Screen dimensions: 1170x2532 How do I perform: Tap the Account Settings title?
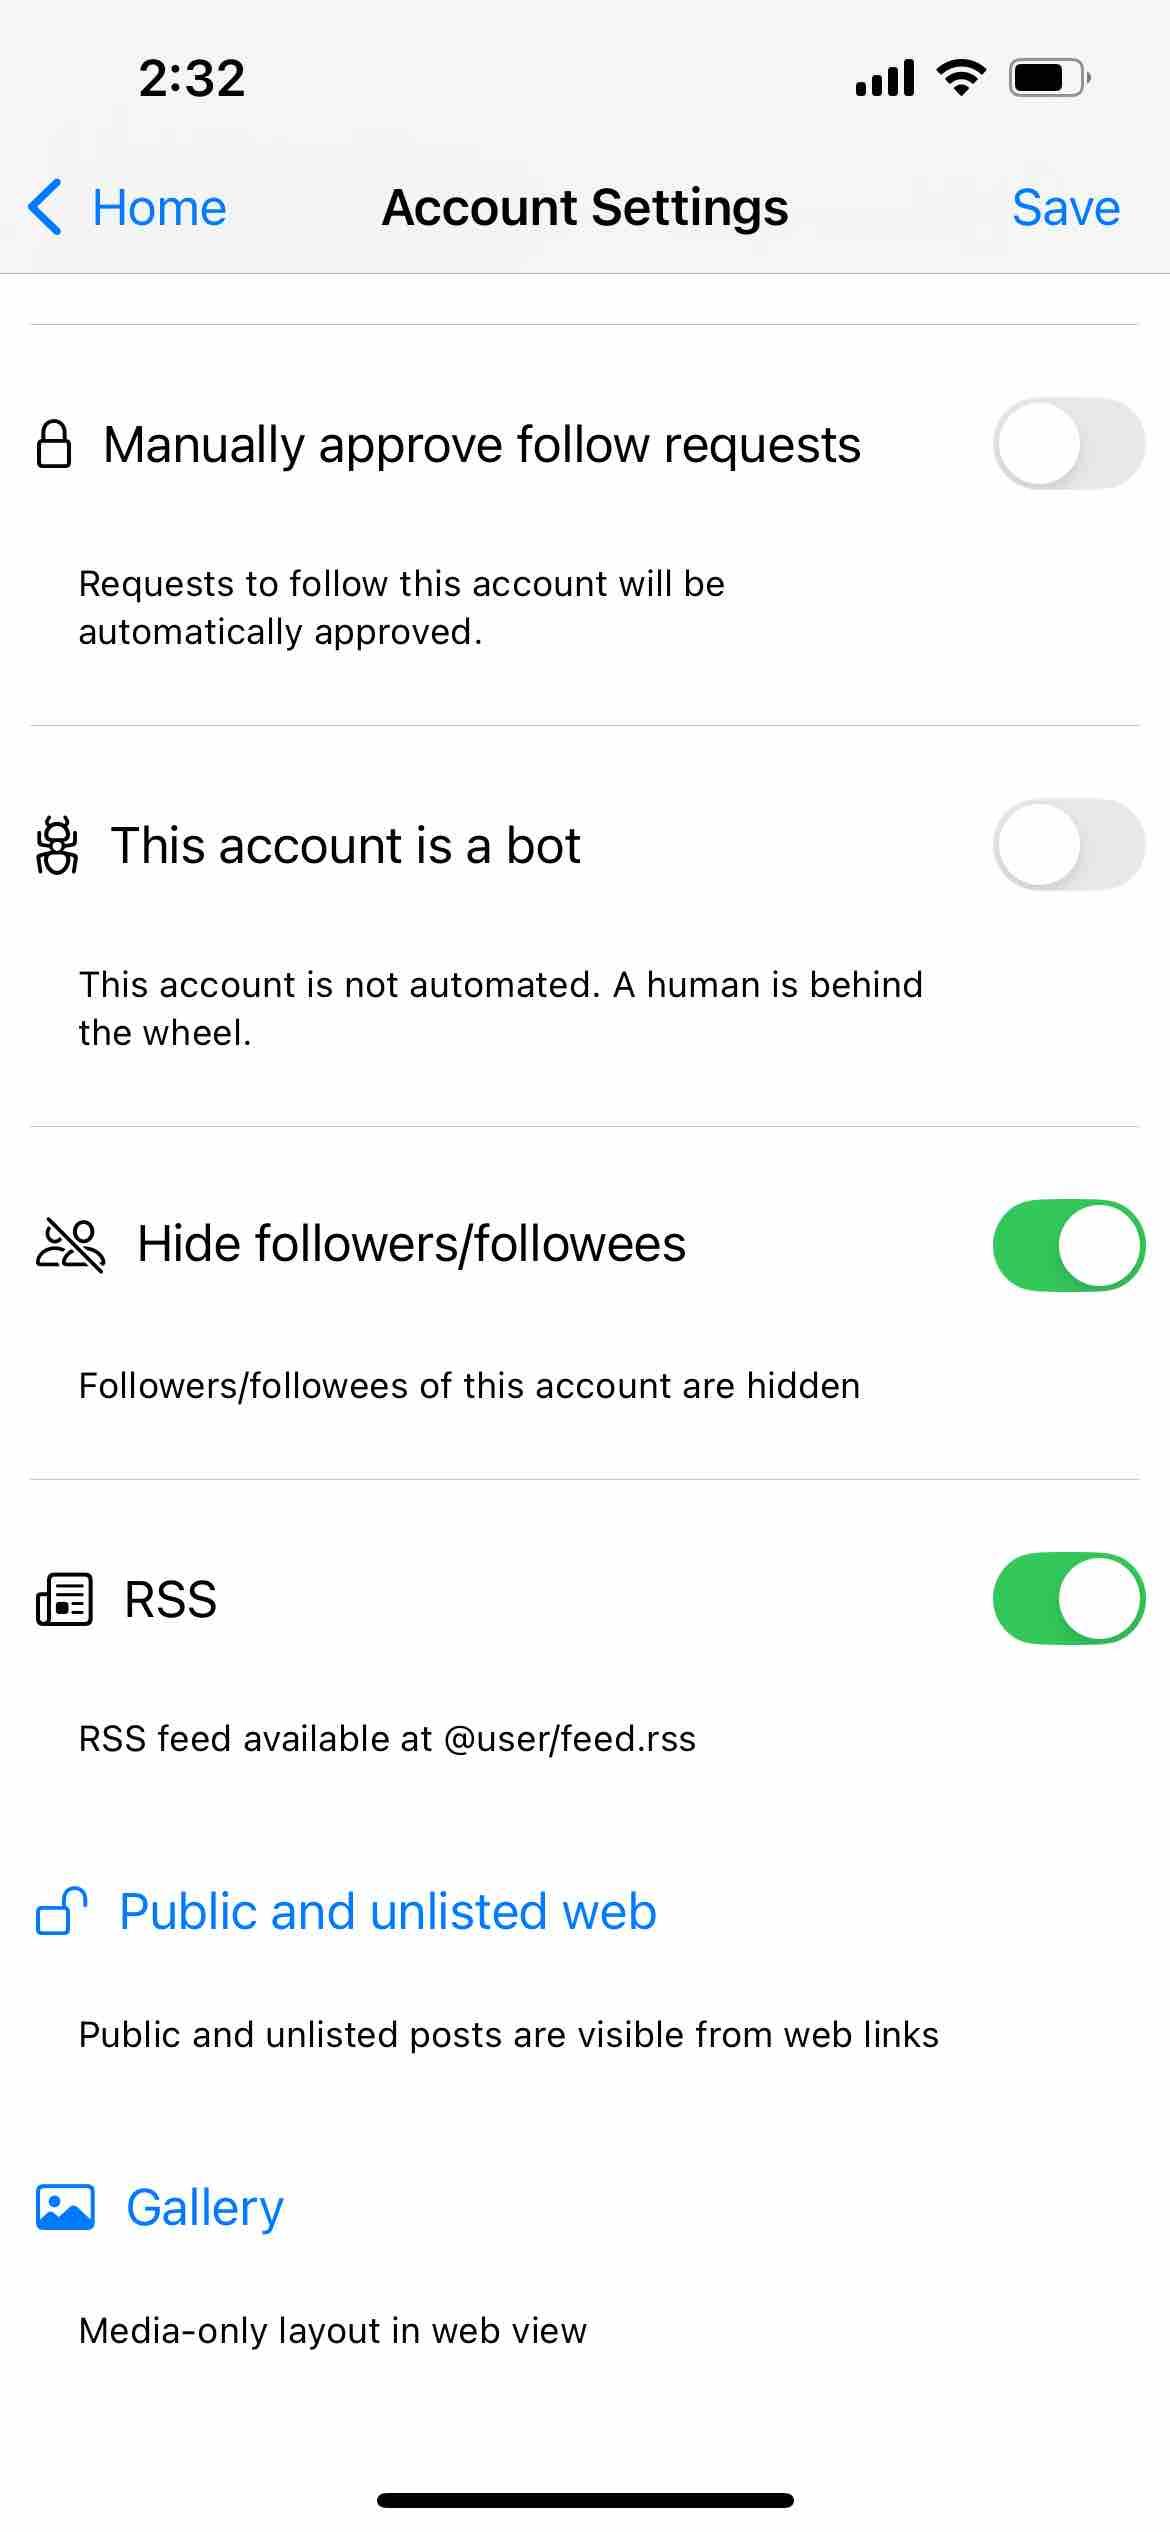click(585, 208)
